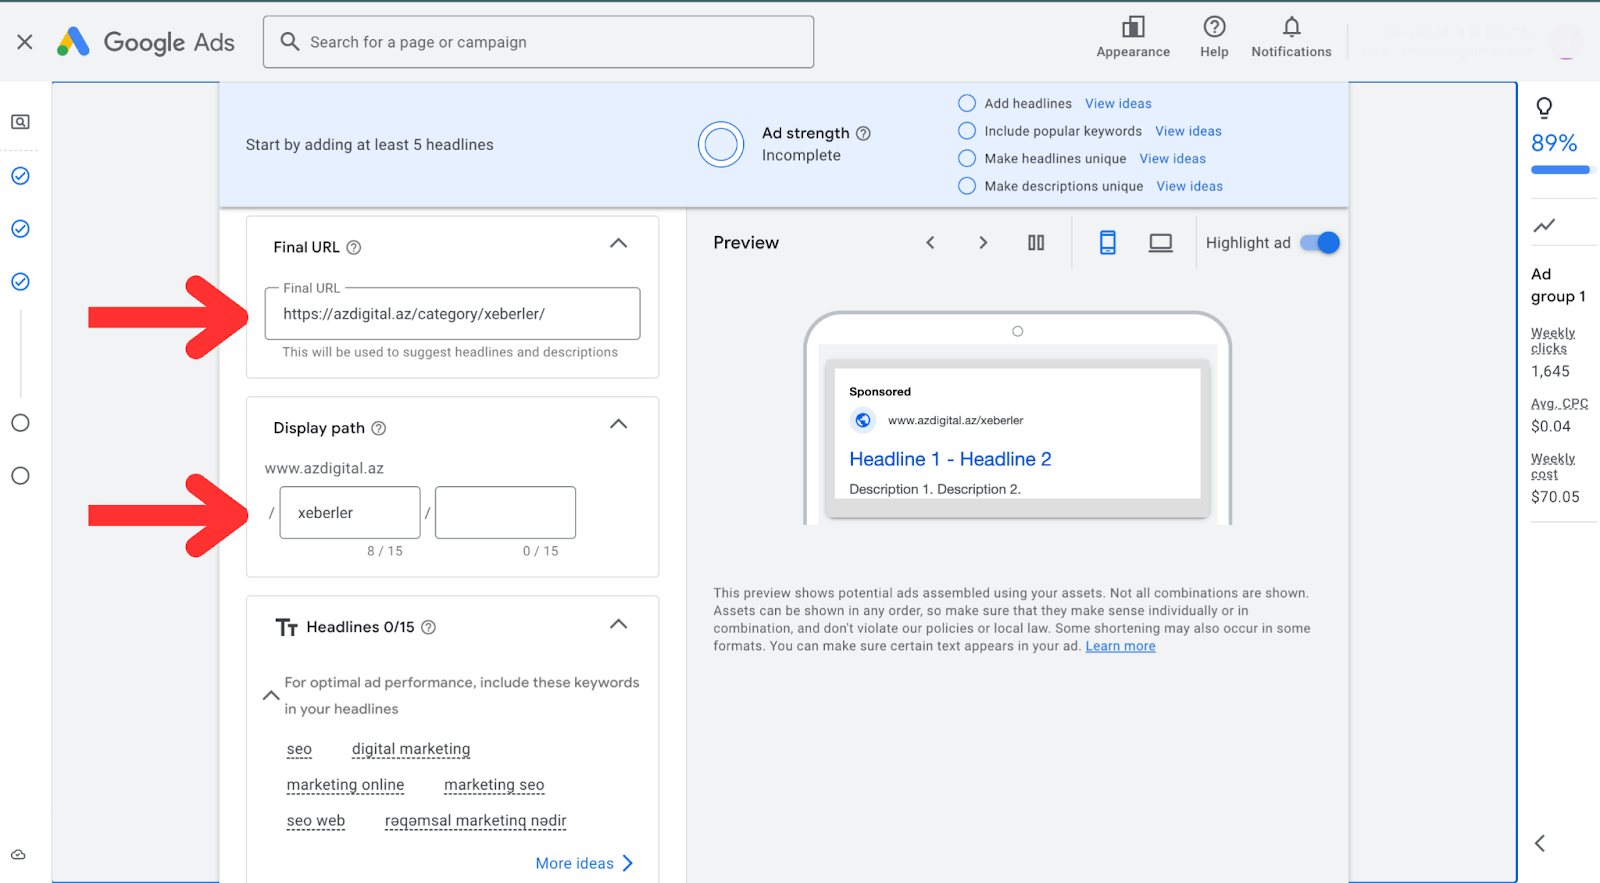This screenshot has height=883, width=1600.
Task: Click the 89% optimization progress bar
Action: click(1560, 170)
